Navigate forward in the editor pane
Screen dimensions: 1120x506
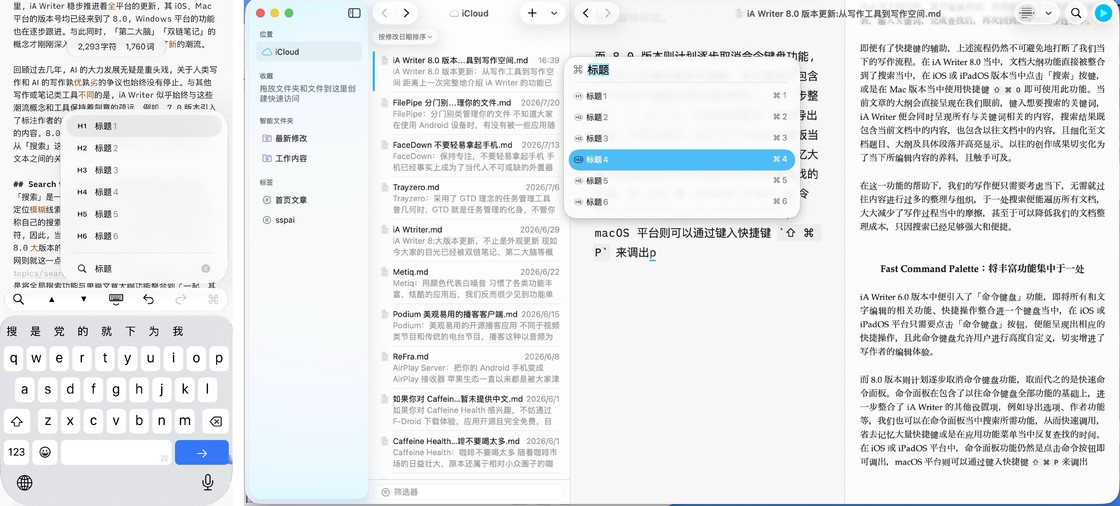tap(608, 13)
